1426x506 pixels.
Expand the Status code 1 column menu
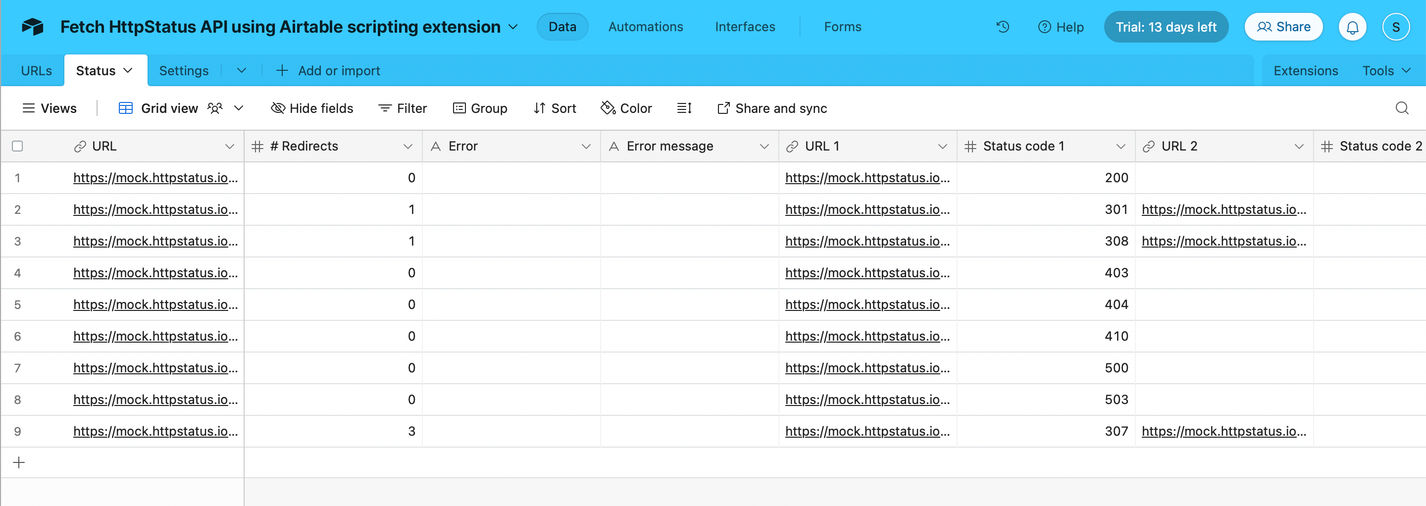tap(1121, 146)
